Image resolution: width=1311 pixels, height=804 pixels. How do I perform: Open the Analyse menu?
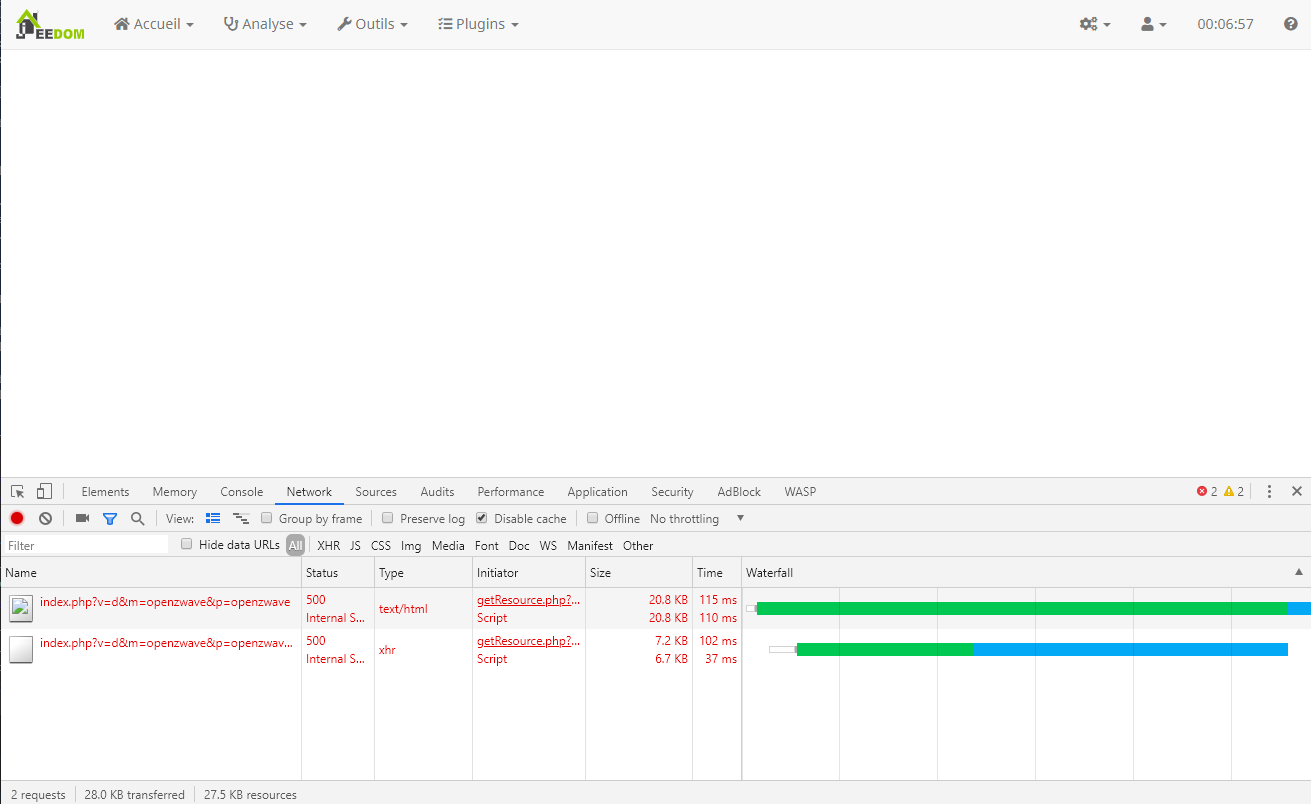tap(265, 24)
